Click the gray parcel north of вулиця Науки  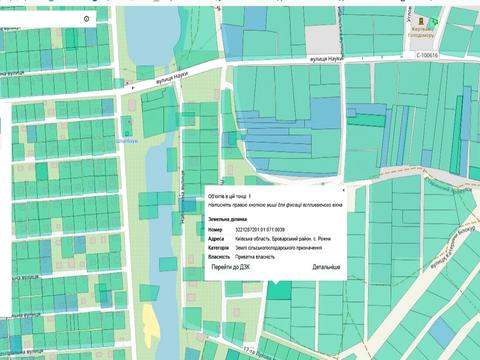(322, 40)
